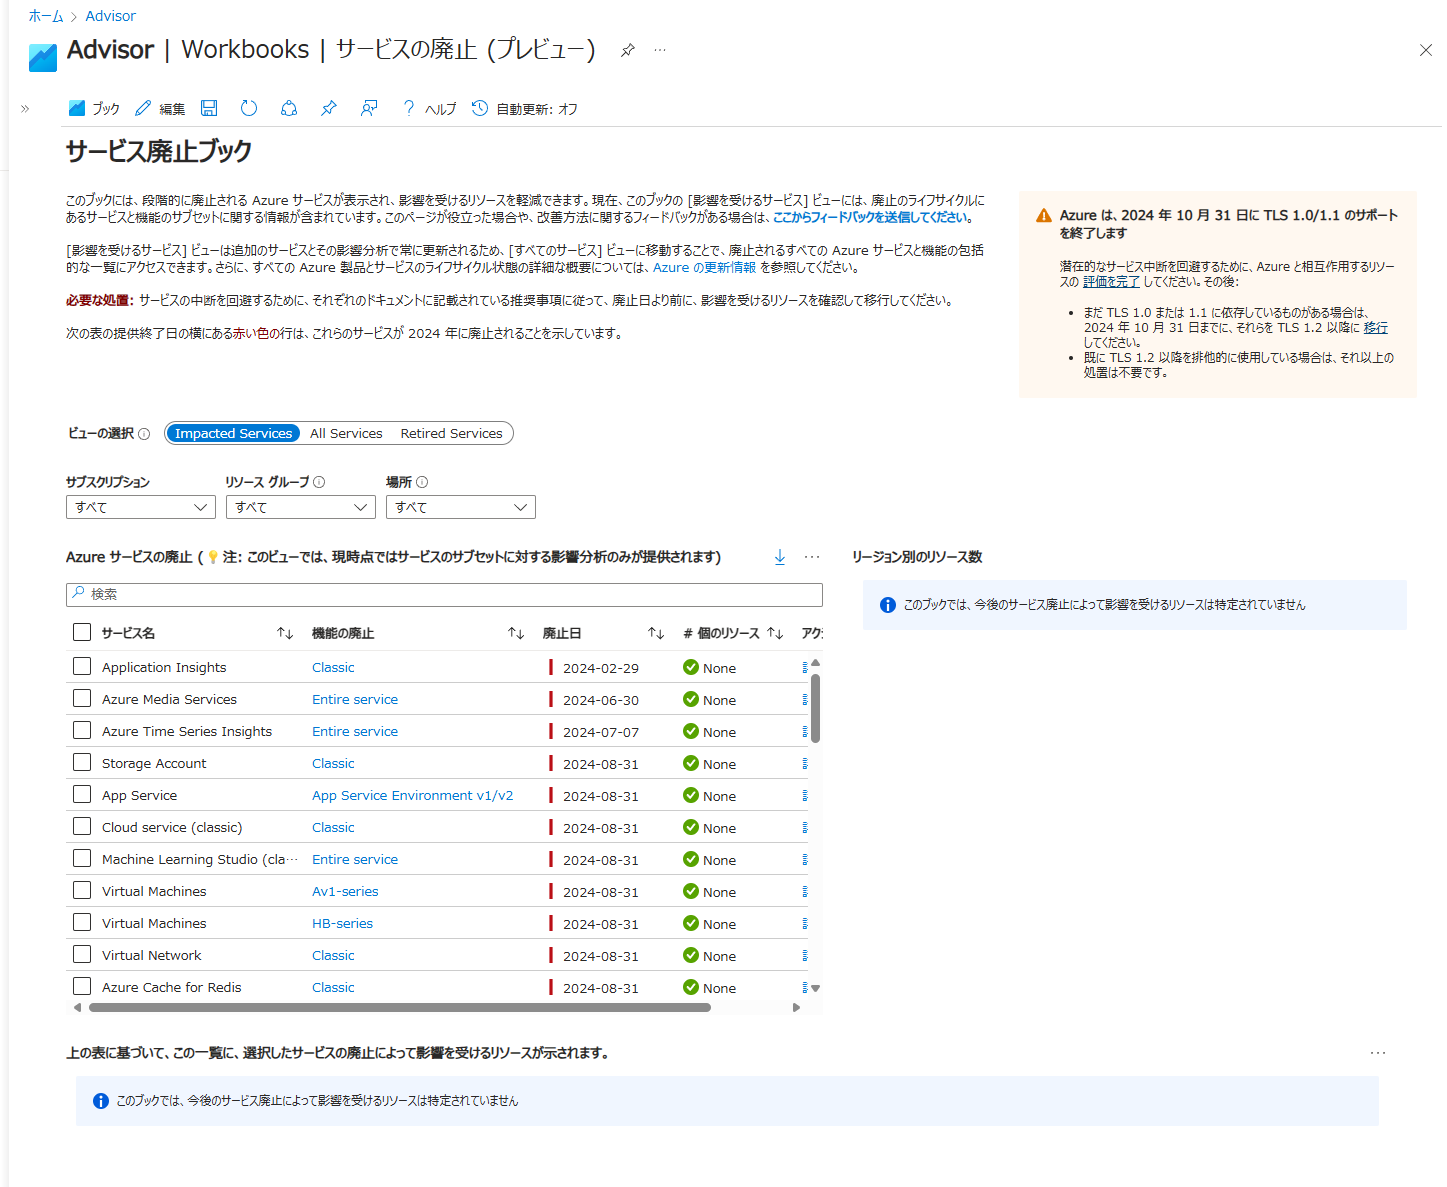
Task: Check the Application Insights row
Action: 82,666
